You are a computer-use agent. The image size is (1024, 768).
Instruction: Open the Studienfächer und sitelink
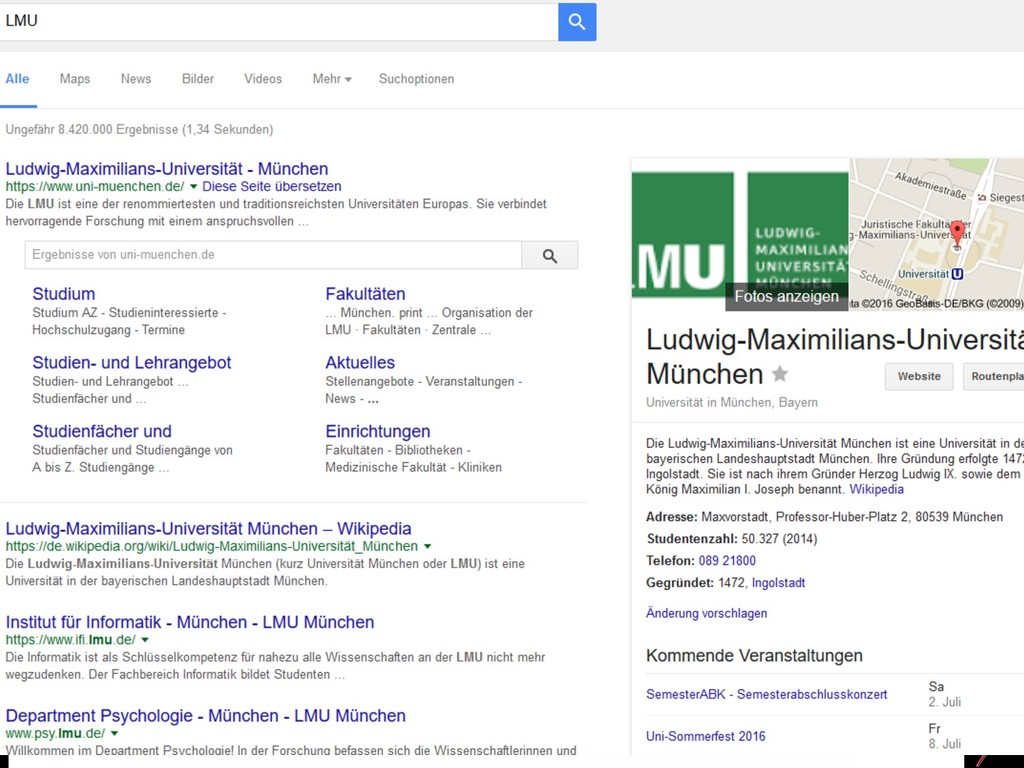pos(102,431)
